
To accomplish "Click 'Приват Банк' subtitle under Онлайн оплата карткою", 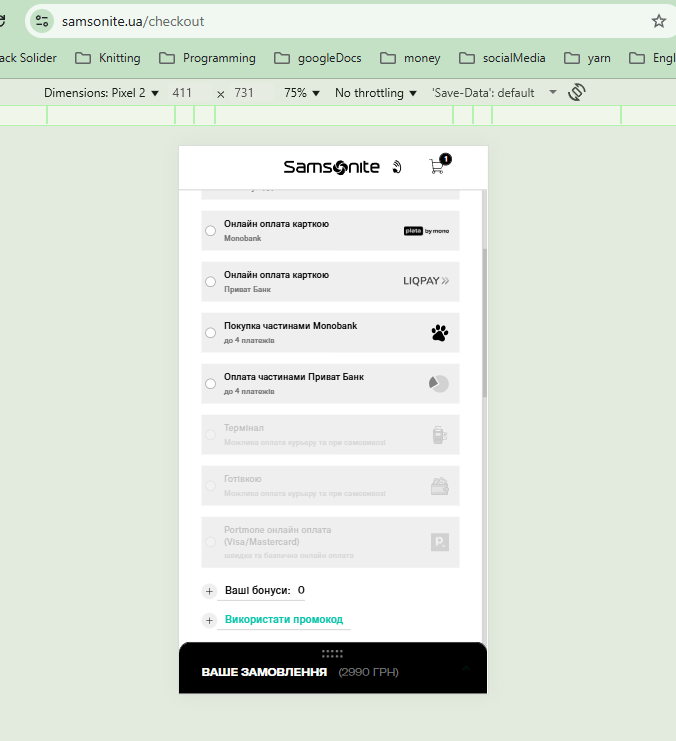I will (x=247, y=289).
